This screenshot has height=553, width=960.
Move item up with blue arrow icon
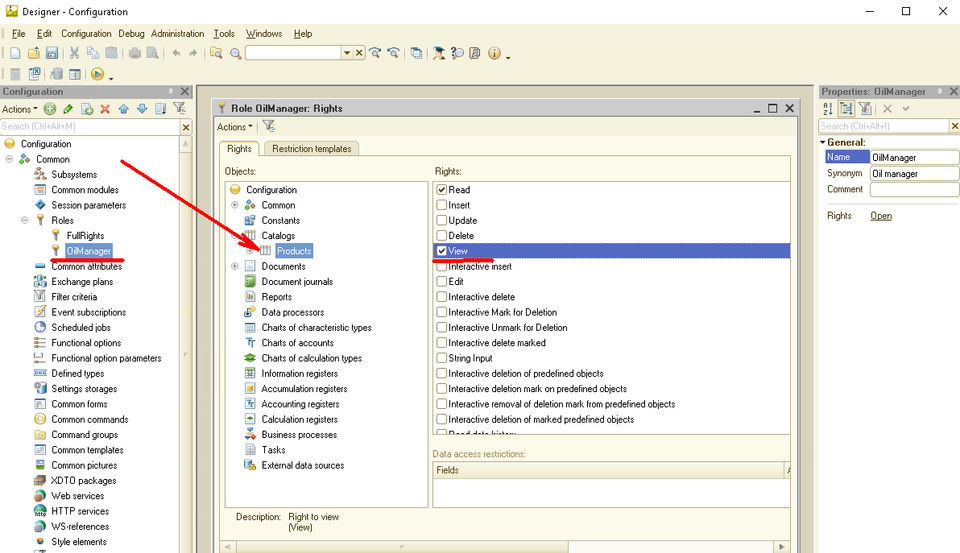pyautogui.click(x=124, y=109)
